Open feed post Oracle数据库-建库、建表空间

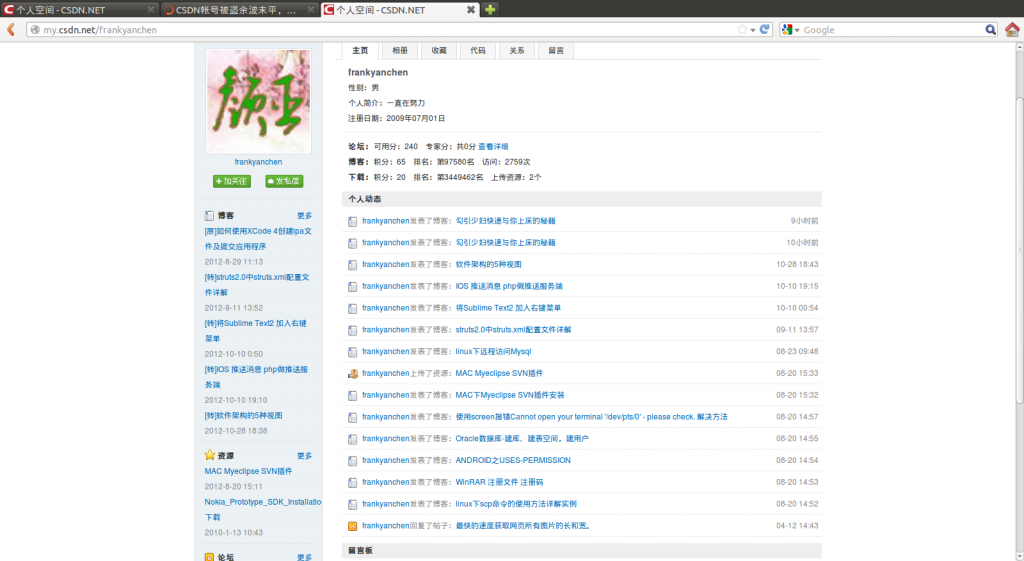tap(522, 438)
